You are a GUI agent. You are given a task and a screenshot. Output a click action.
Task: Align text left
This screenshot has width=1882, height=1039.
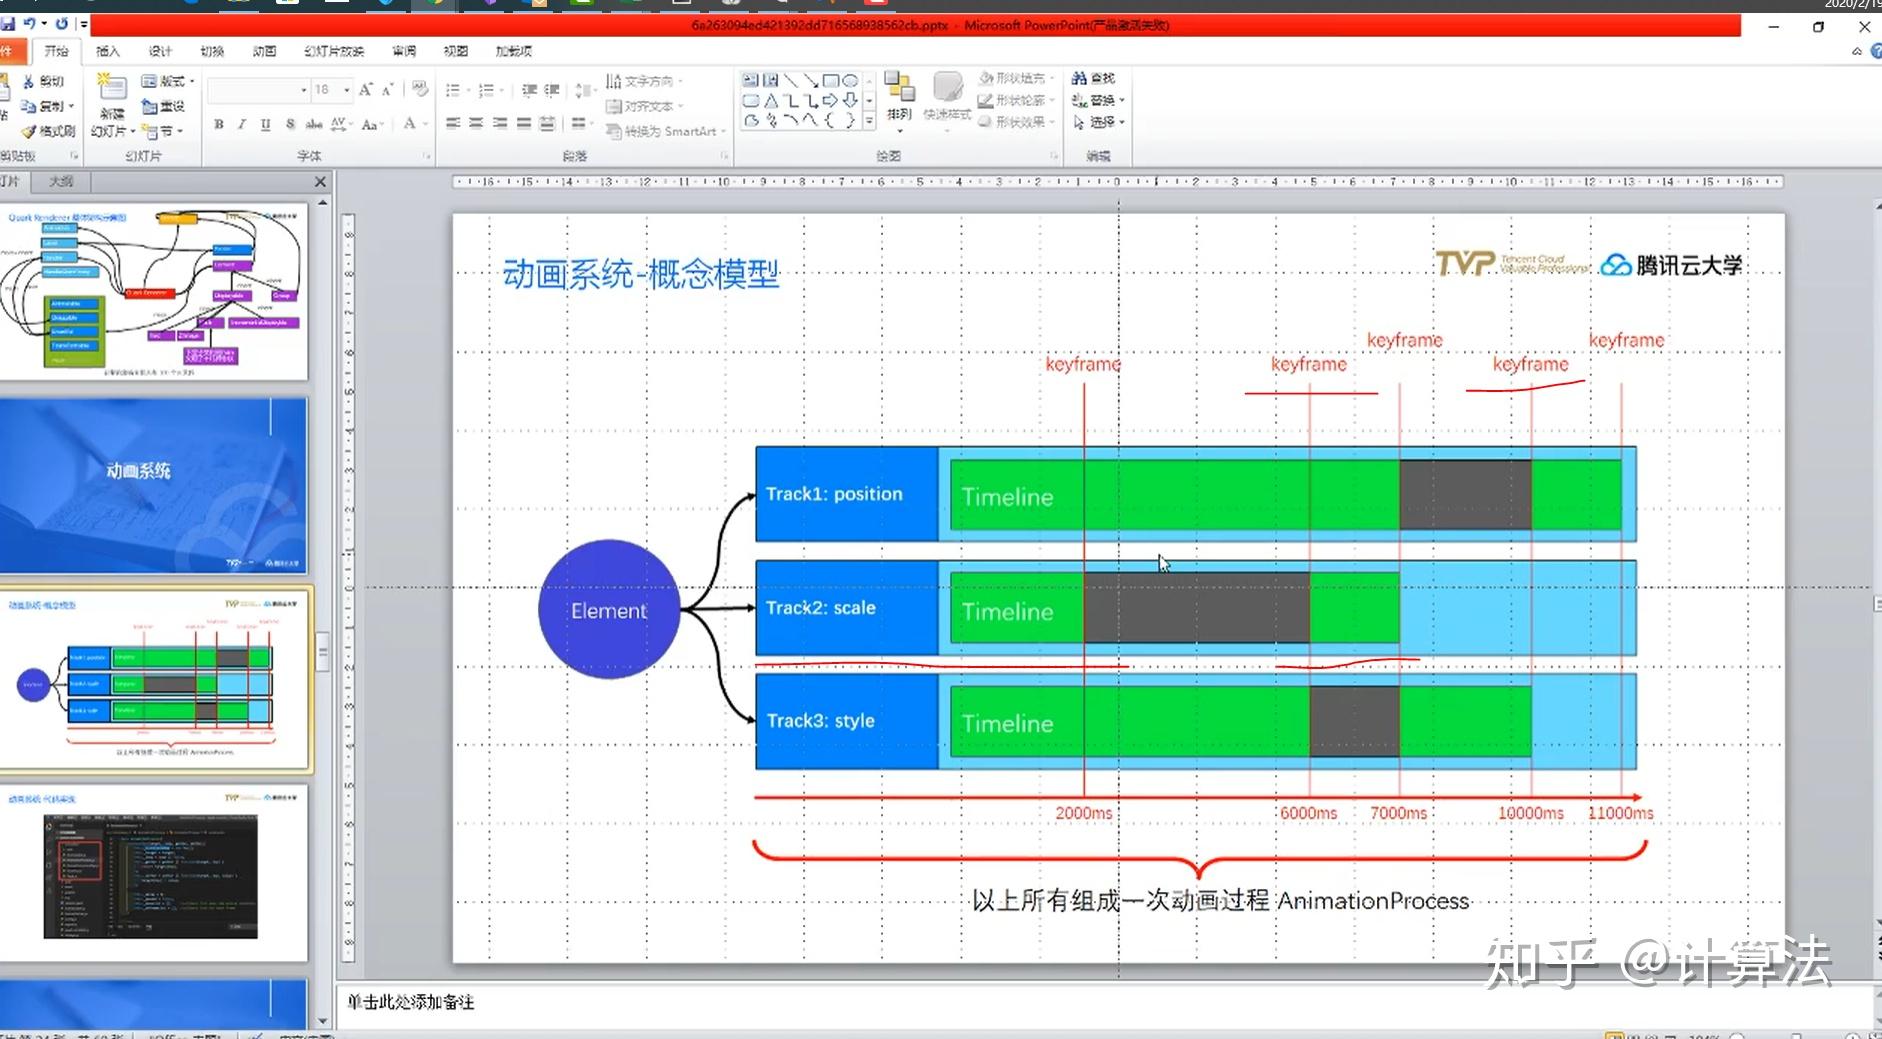[x=453, y=123]
